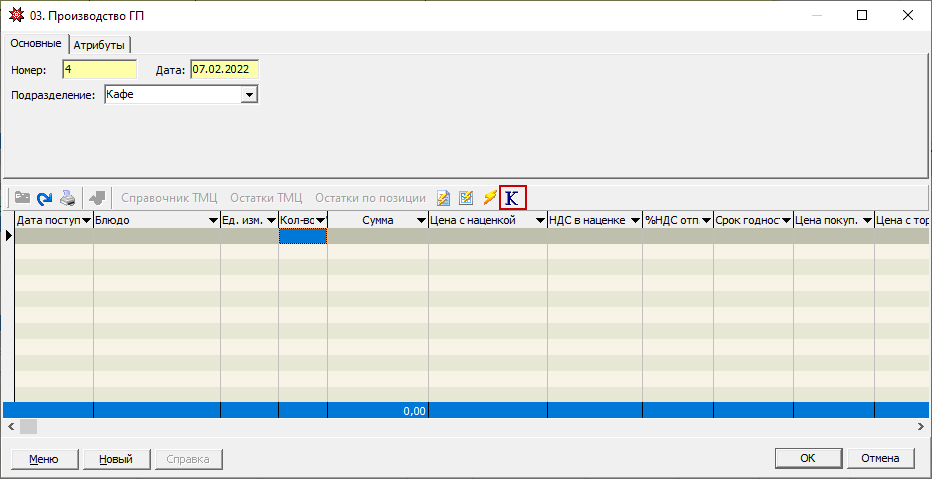
Task: Click the Меню button
Action: [x=43, y=459]
